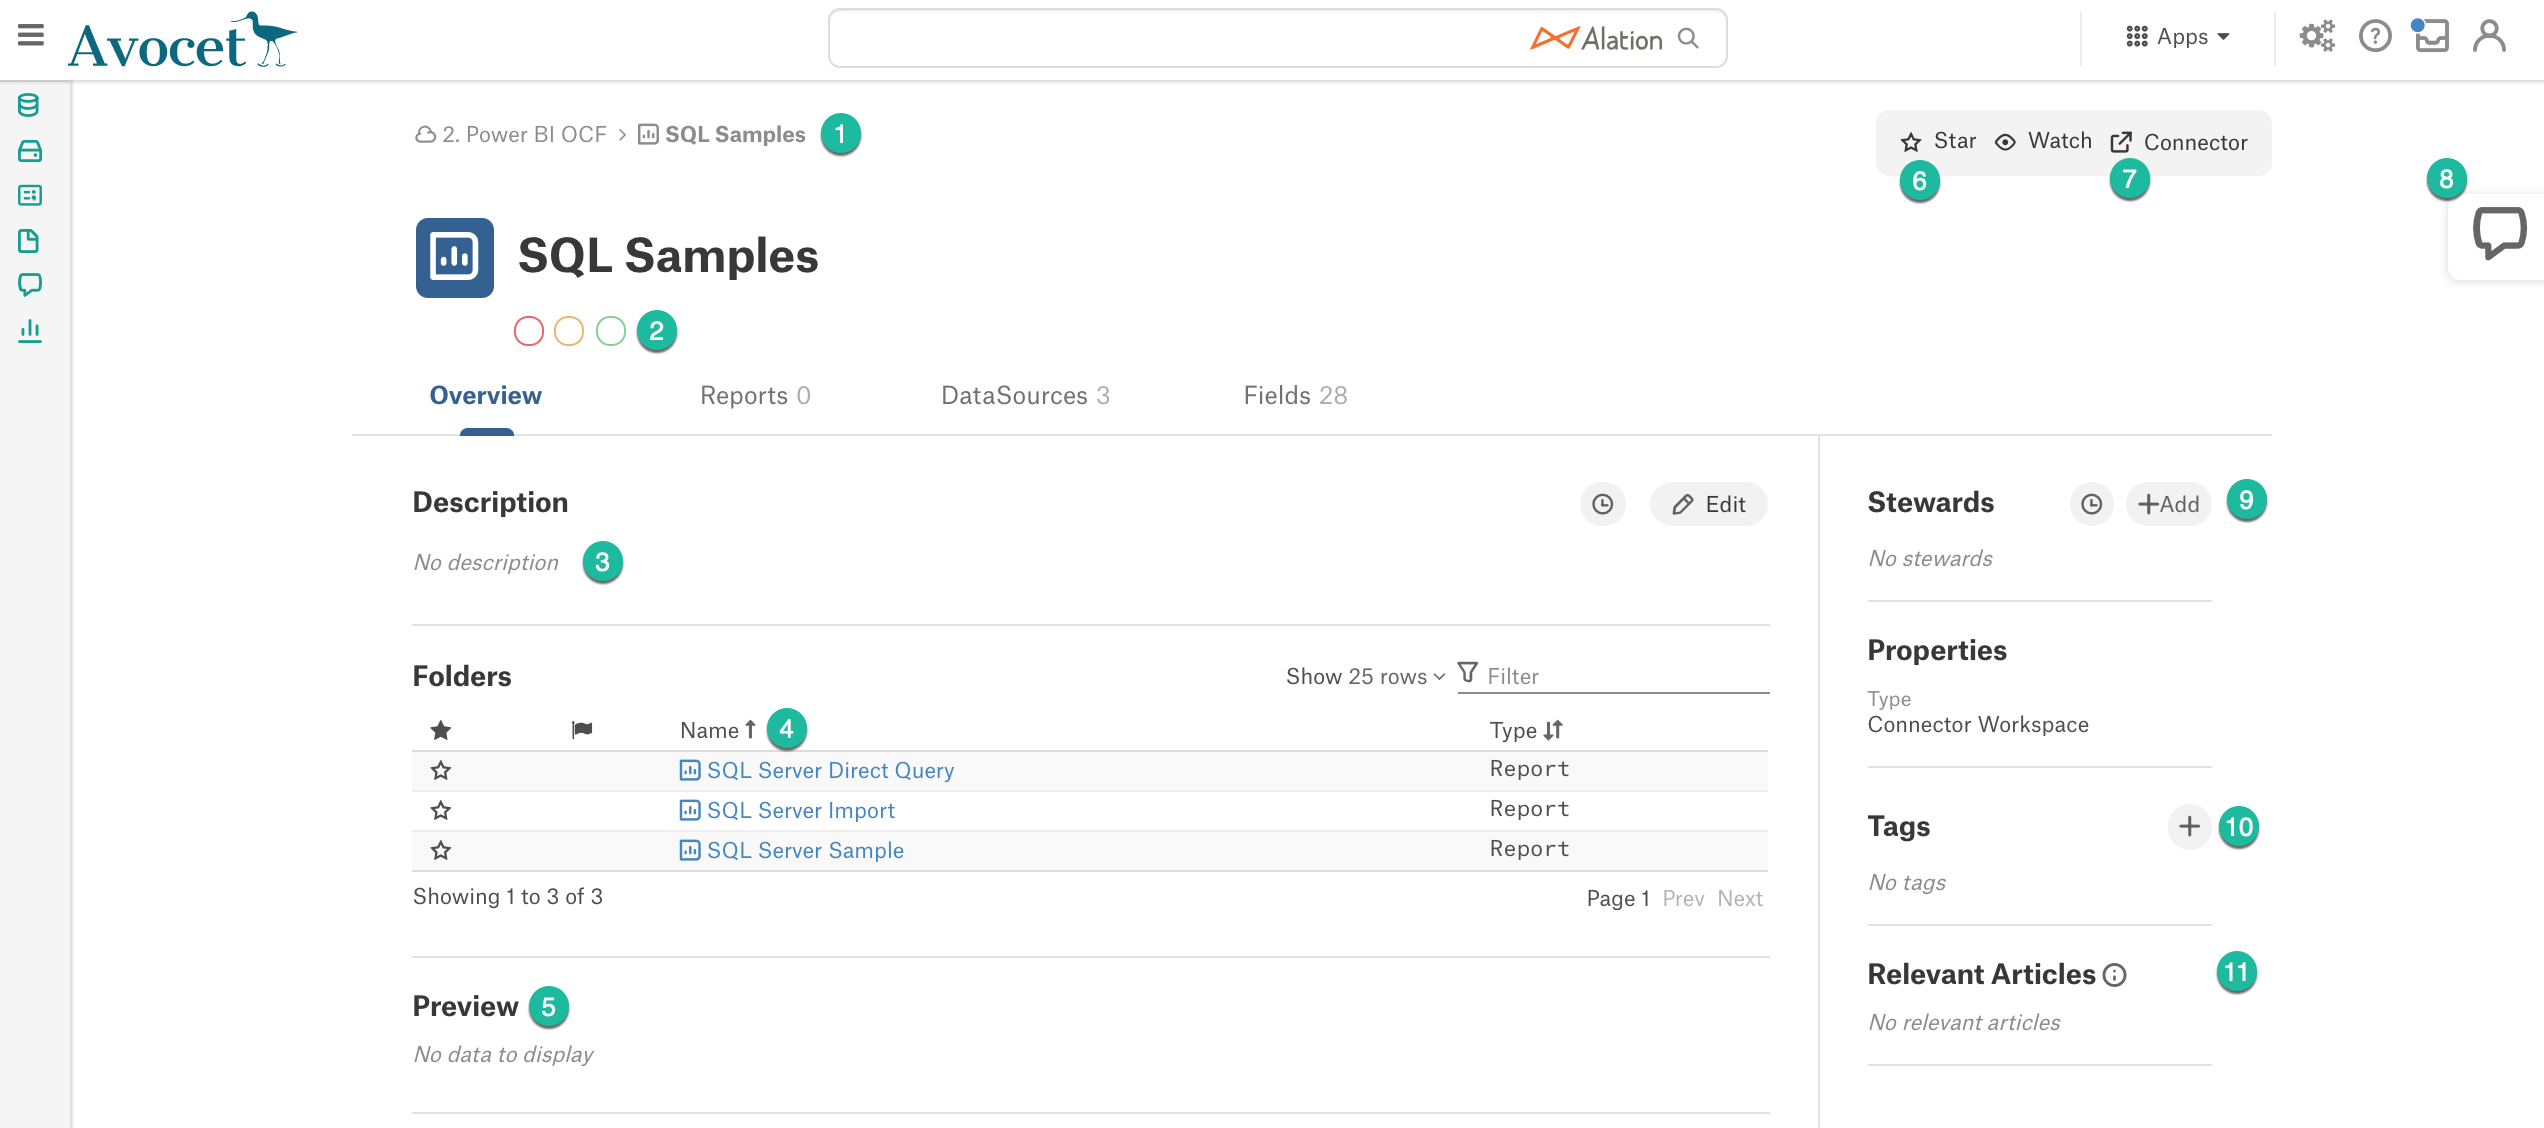Click 'Connector Workspace' type value
The height and width of the screenshot is (1128, 2544).
click(1978, 725)
